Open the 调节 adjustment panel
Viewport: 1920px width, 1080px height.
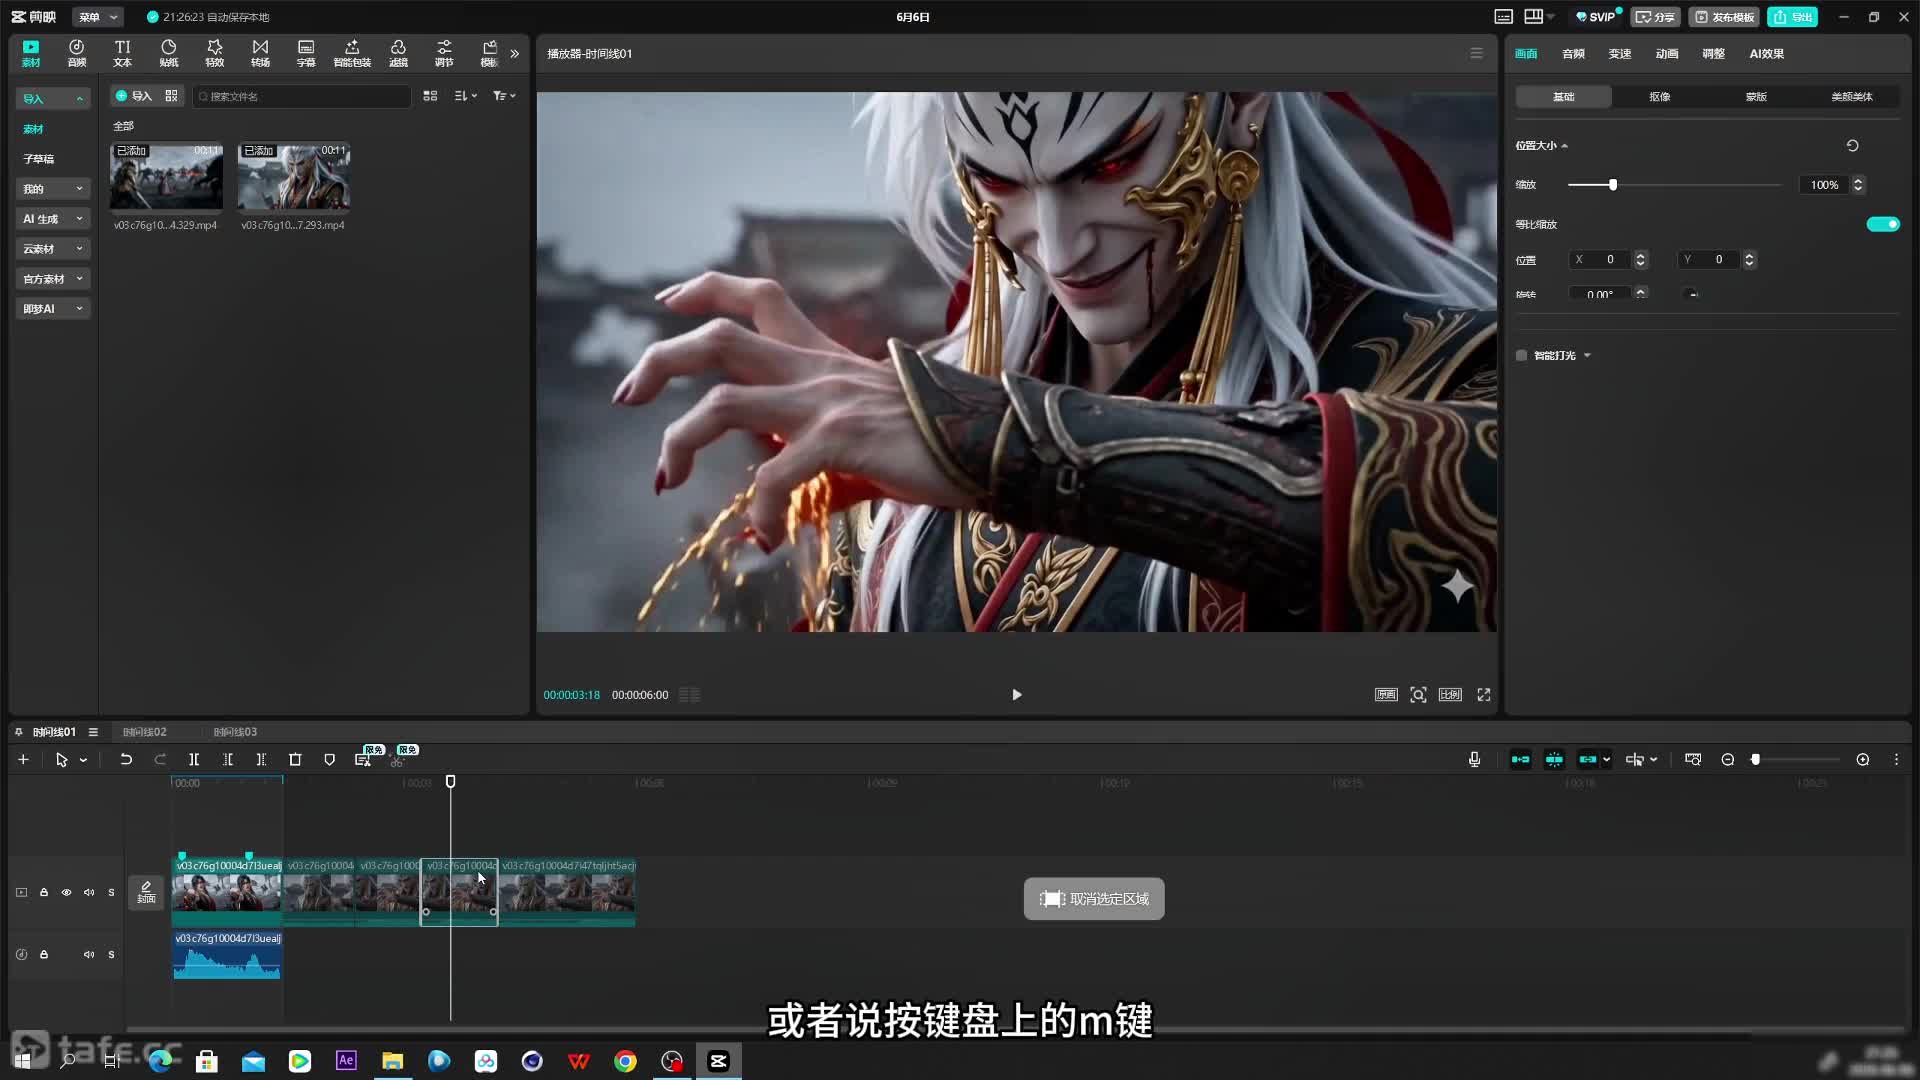[444, 53]
